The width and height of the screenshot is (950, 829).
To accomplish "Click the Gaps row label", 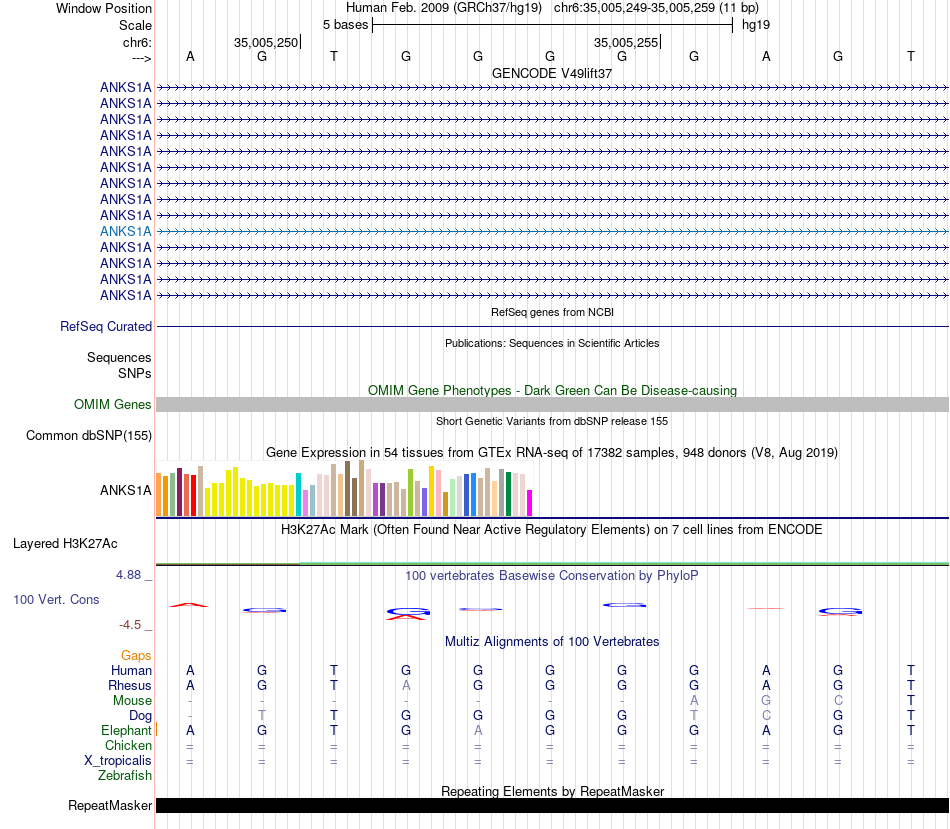I will (136, 655).
